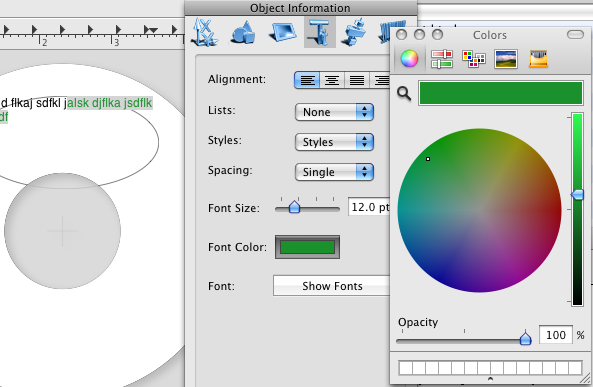This screenshot has width=593, height=387.
Task: Switch to image palettes picker mode
Action: click(506, 59)
